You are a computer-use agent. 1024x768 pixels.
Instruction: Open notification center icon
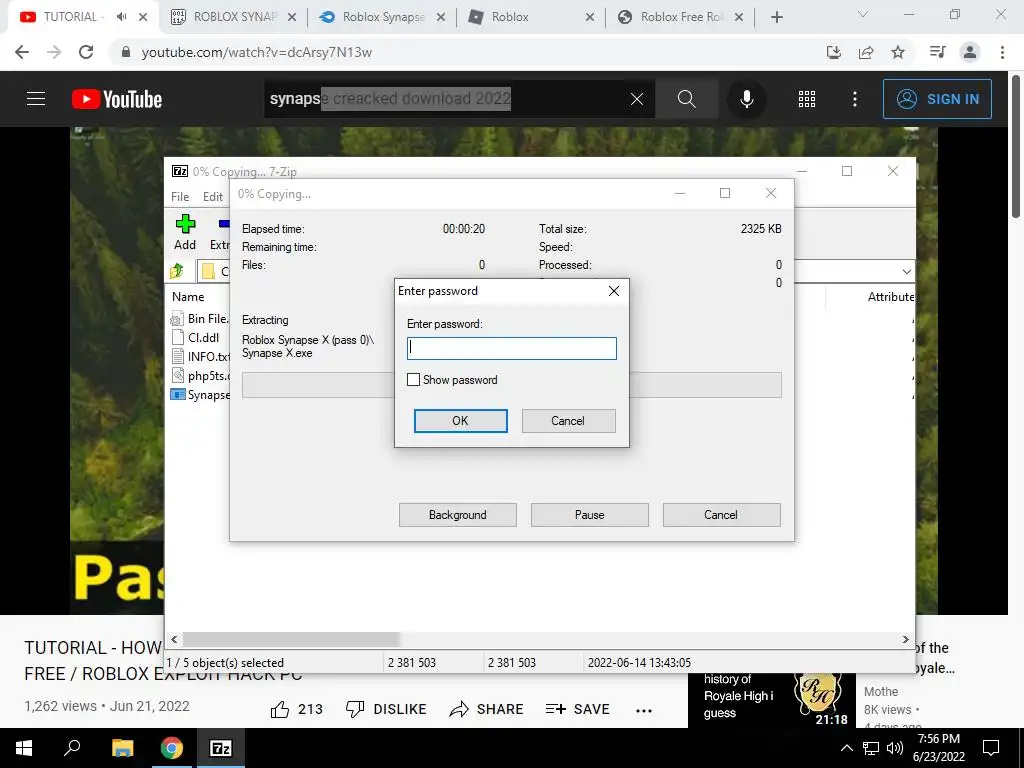[991, 748]
